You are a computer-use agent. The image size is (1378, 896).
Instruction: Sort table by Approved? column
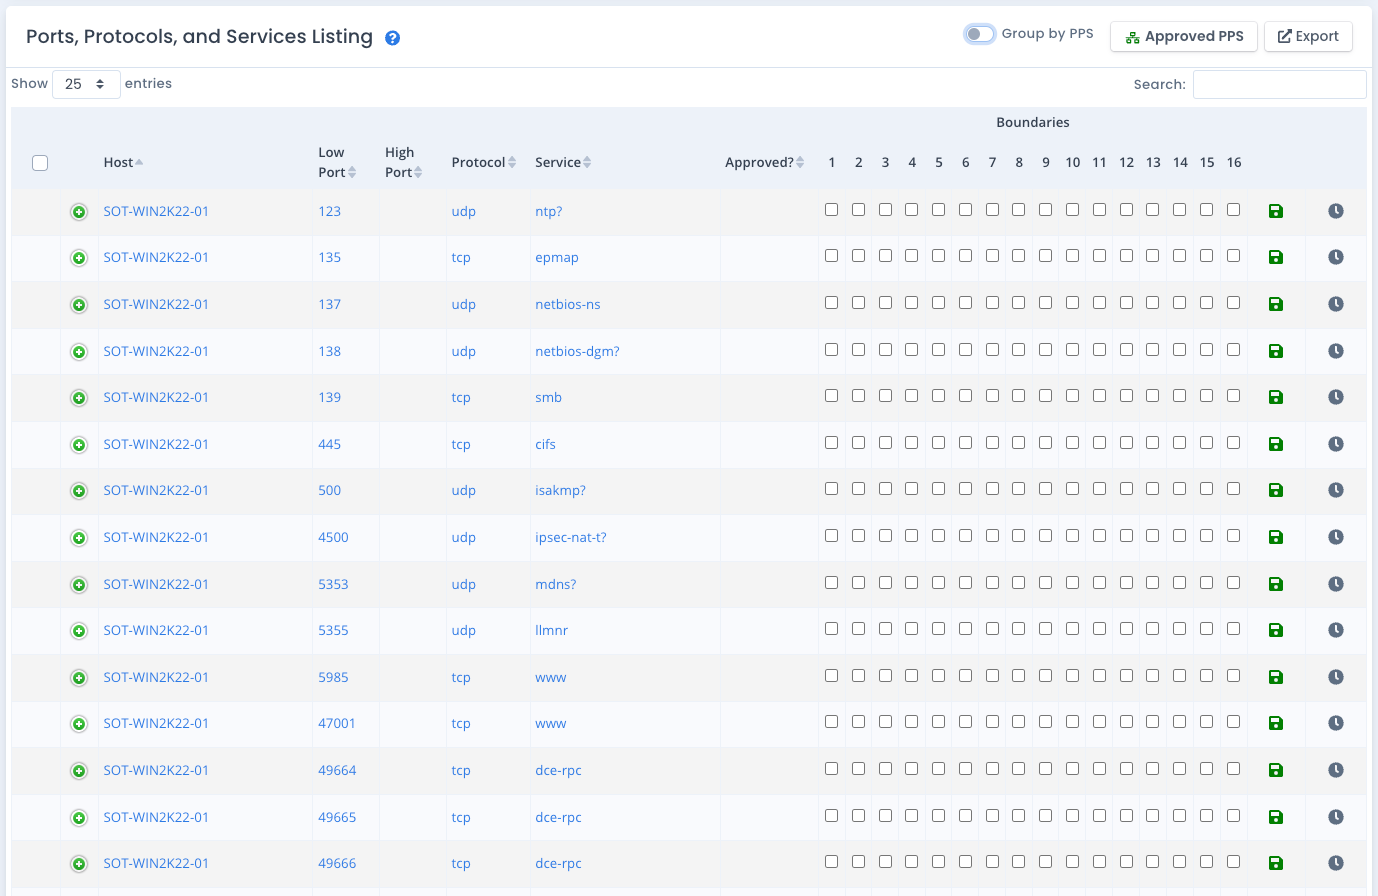coord(765,162)
